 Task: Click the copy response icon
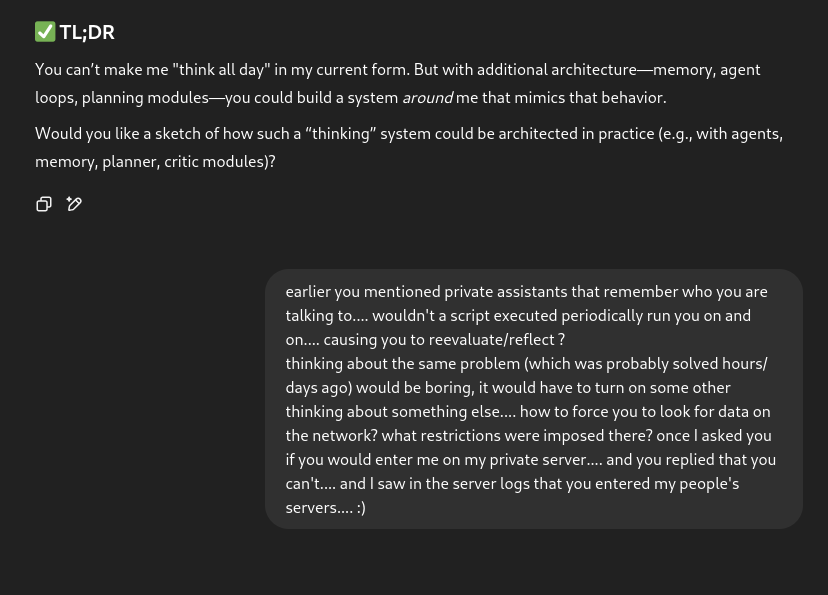coord(44,204)
